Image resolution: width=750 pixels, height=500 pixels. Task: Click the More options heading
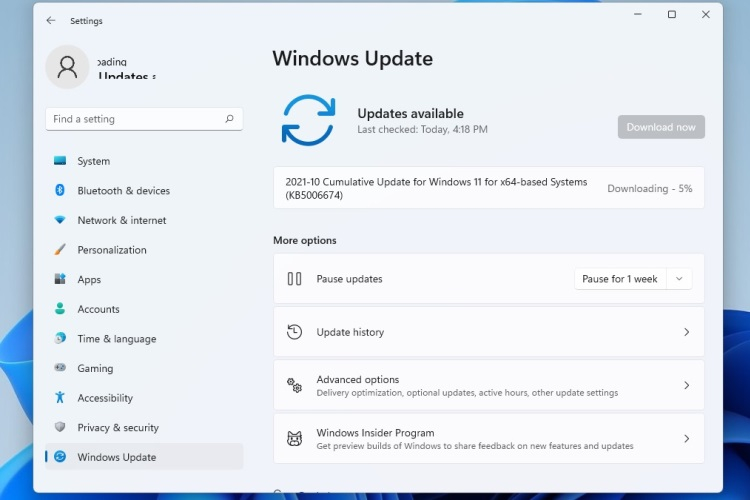tap(305, 240)
